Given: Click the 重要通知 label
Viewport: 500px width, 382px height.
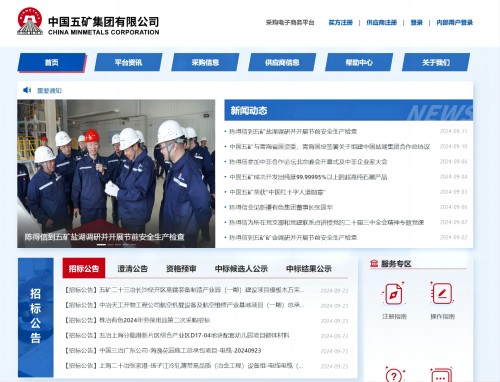Looking at the screenshot, I should coord(50,90).
